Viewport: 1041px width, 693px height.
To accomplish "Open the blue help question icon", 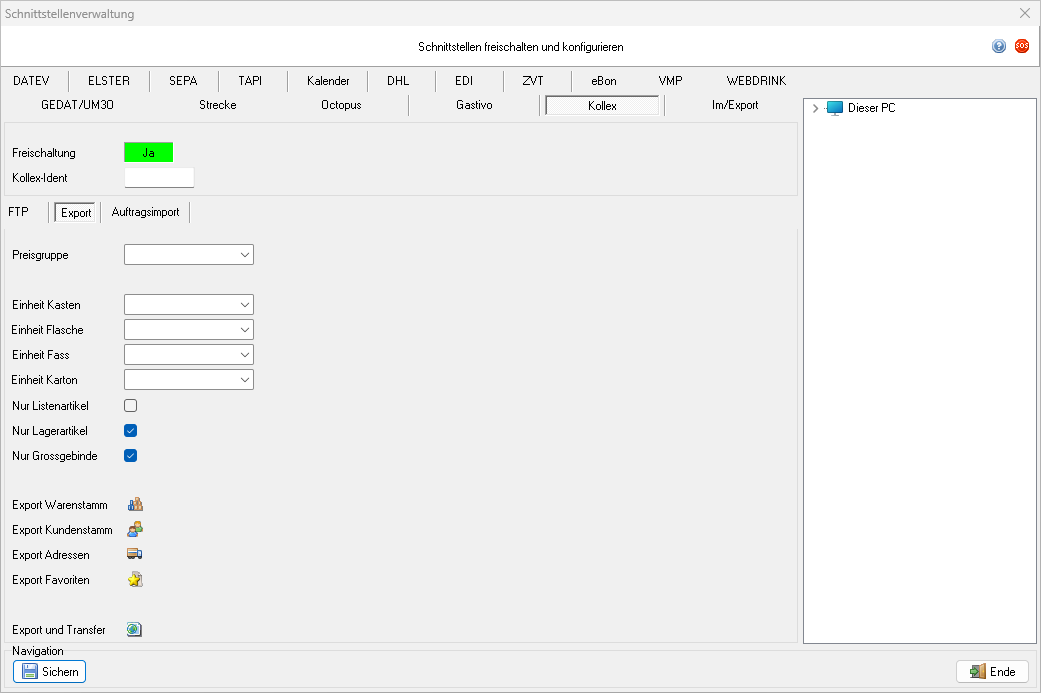I will (x=999, y=46).
